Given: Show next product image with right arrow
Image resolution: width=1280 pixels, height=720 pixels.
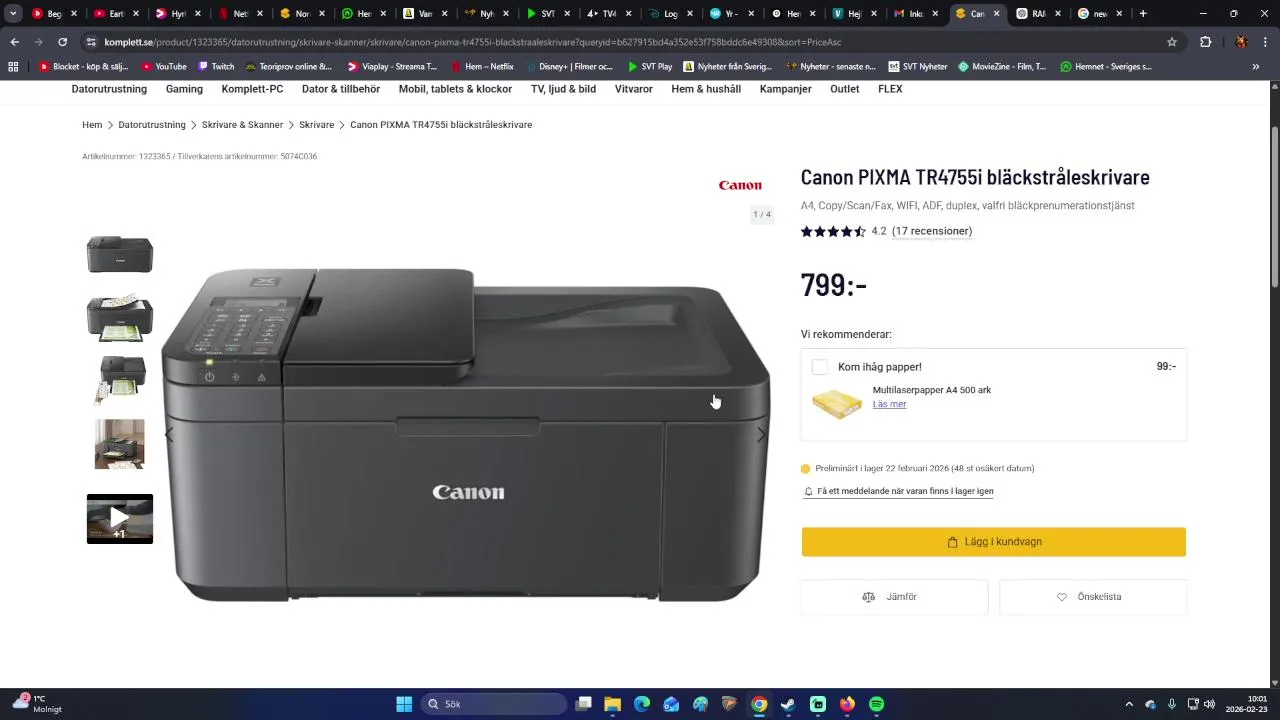Looking at the screenshot, I should (x=761, y=434).
